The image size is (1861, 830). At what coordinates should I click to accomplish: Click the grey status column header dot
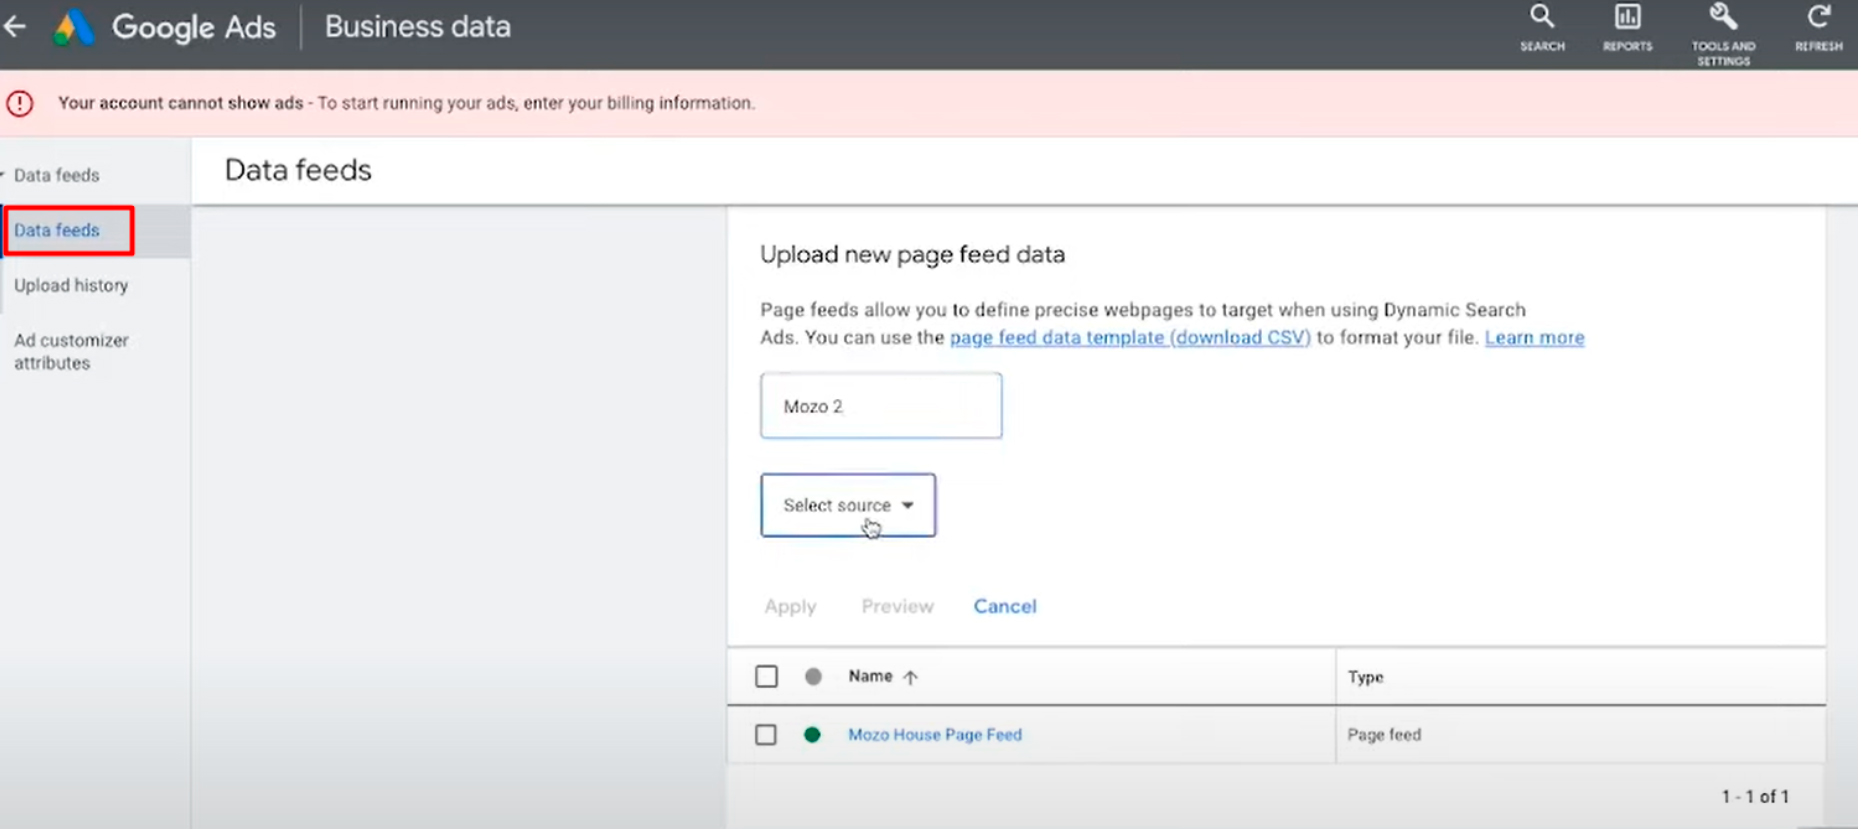(814, 678)
